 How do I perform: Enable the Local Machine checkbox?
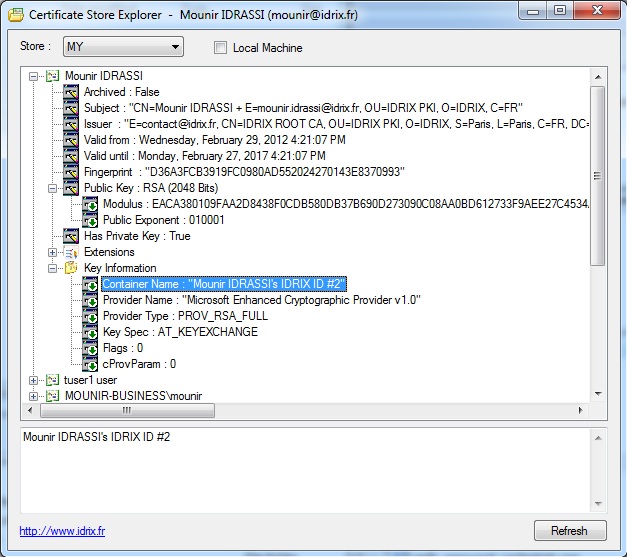220,48
